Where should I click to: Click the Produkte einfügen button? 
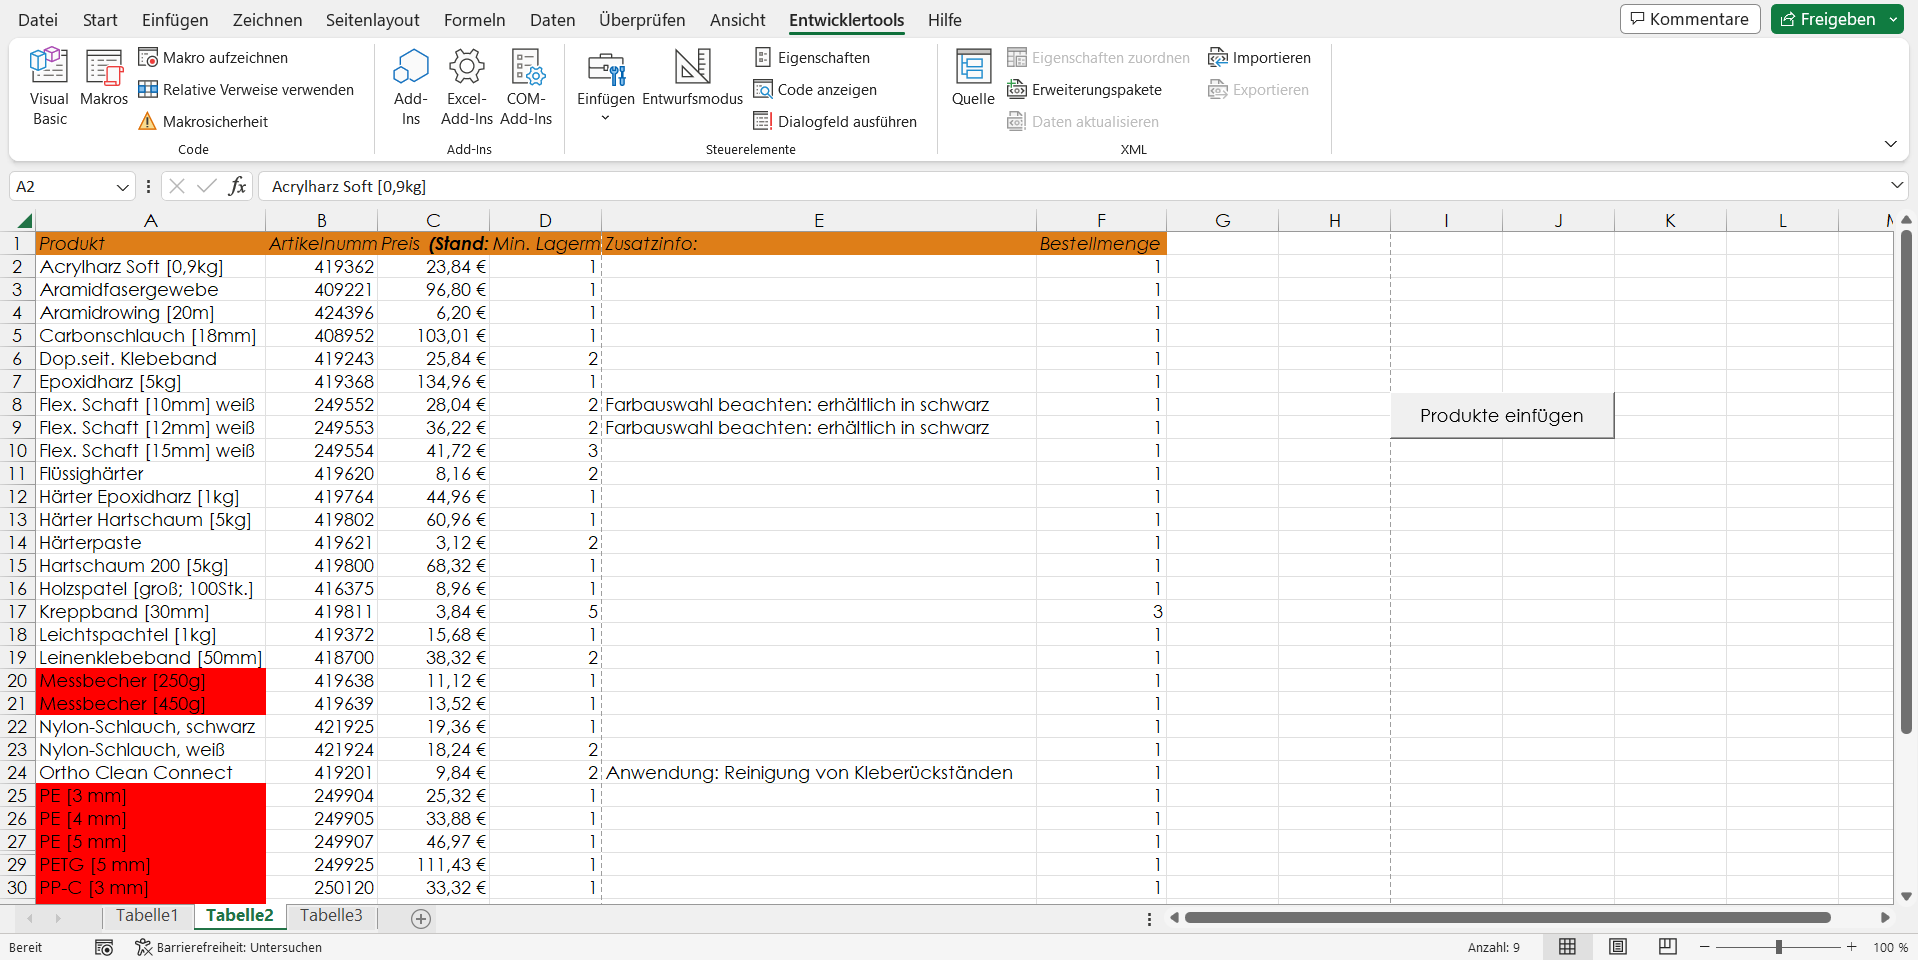pyautogui.click(x=1501, y=416)
